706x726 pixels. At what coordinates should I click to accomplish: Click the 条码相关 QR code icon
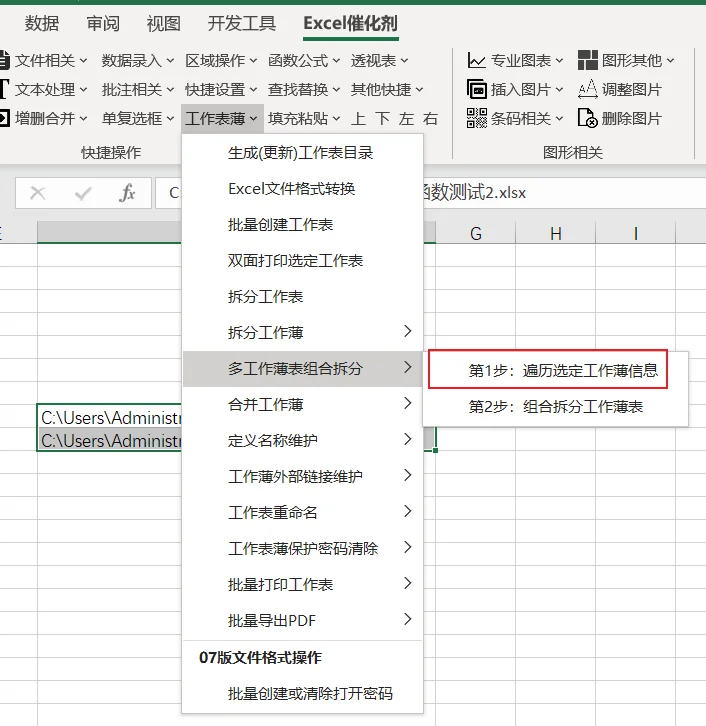[476, 119]
